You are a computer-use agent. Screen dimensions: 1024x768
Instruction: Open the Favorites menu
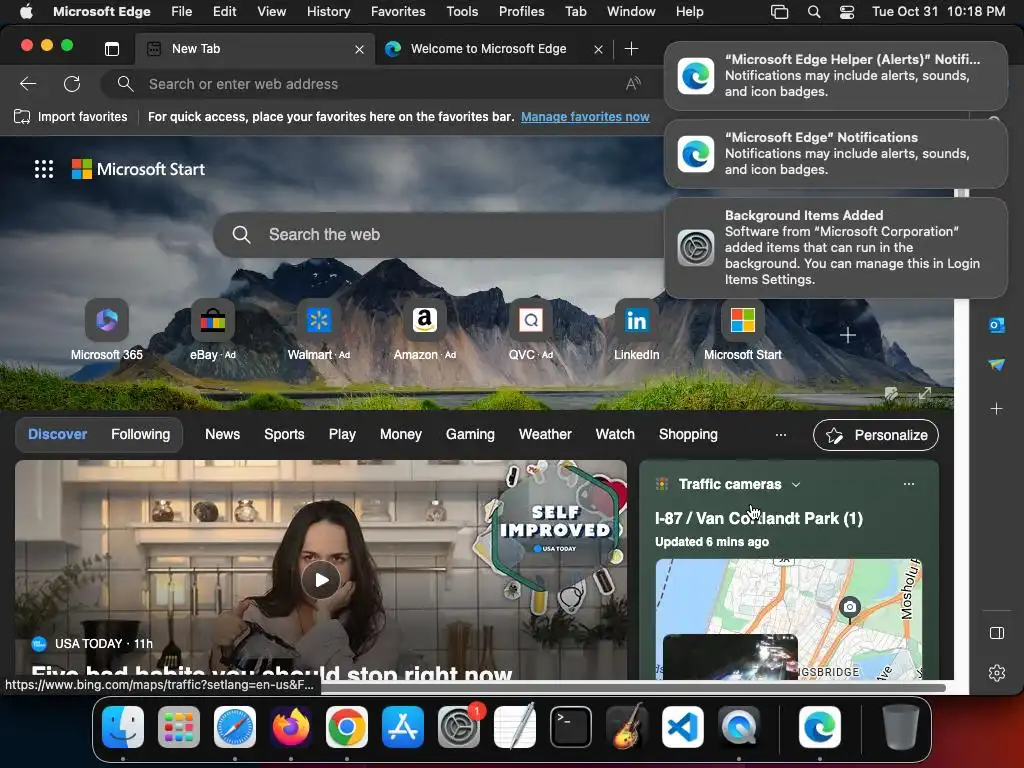coord(398,12)
